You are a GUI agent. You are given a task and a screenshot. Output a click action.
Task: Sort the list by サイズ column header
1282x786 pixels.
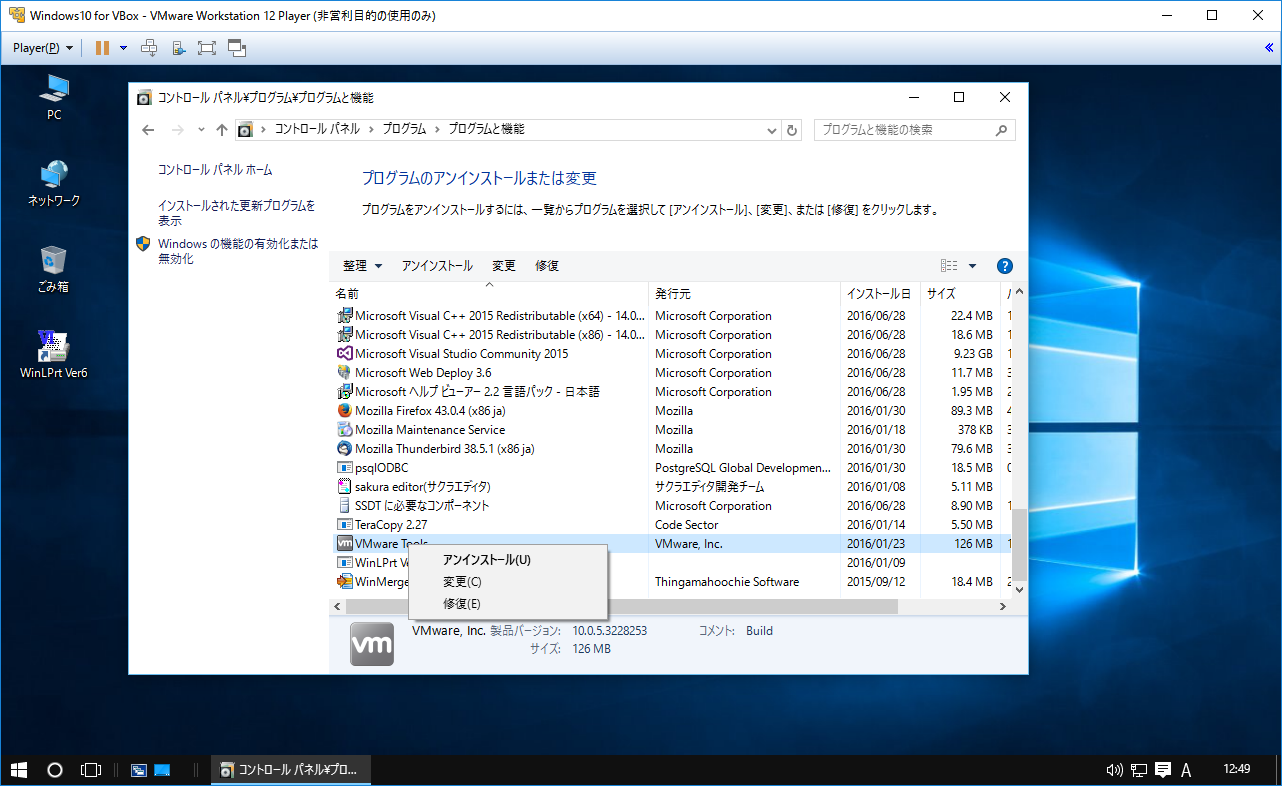(960, 294)
